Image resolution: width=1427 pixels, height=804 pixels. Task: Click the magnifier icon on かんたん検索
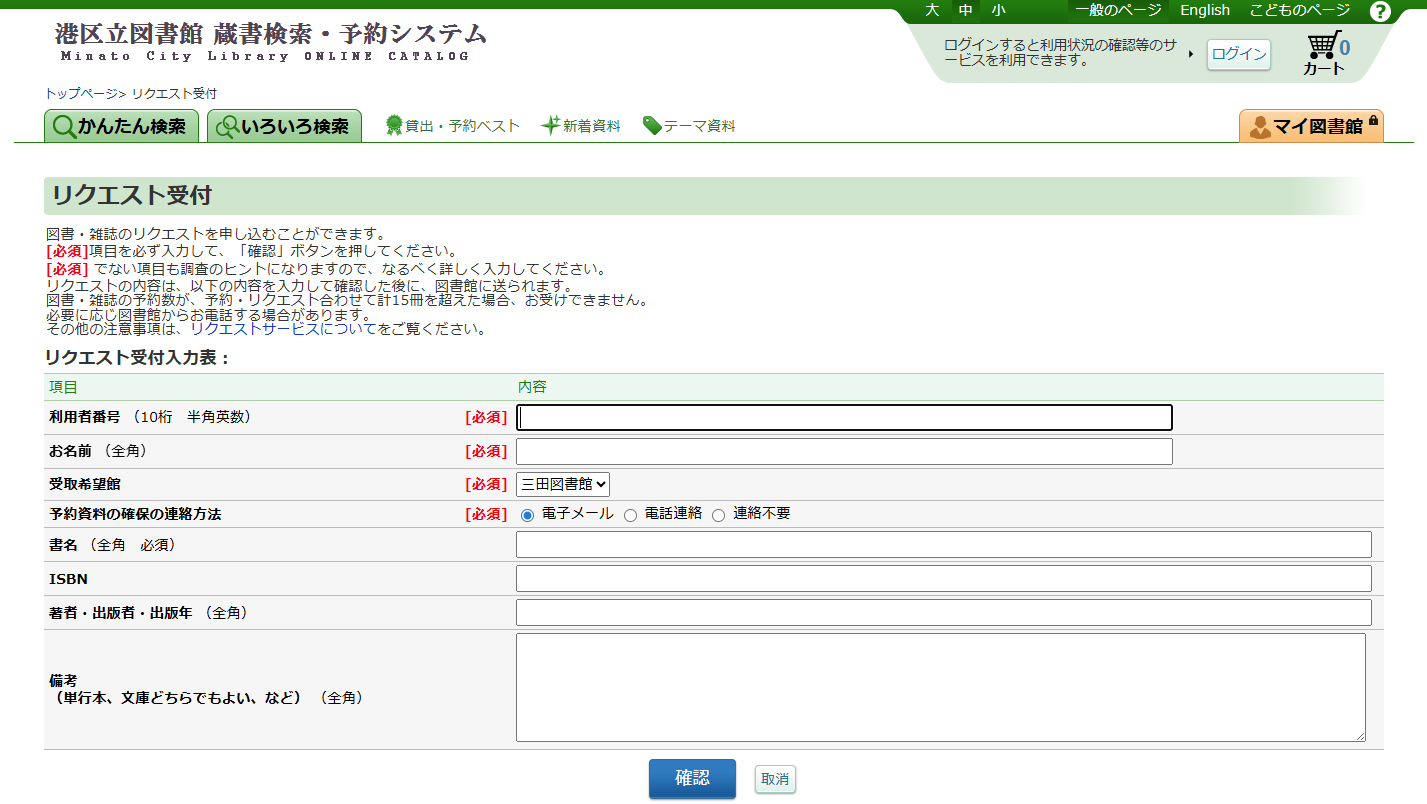tap(62, 125)
